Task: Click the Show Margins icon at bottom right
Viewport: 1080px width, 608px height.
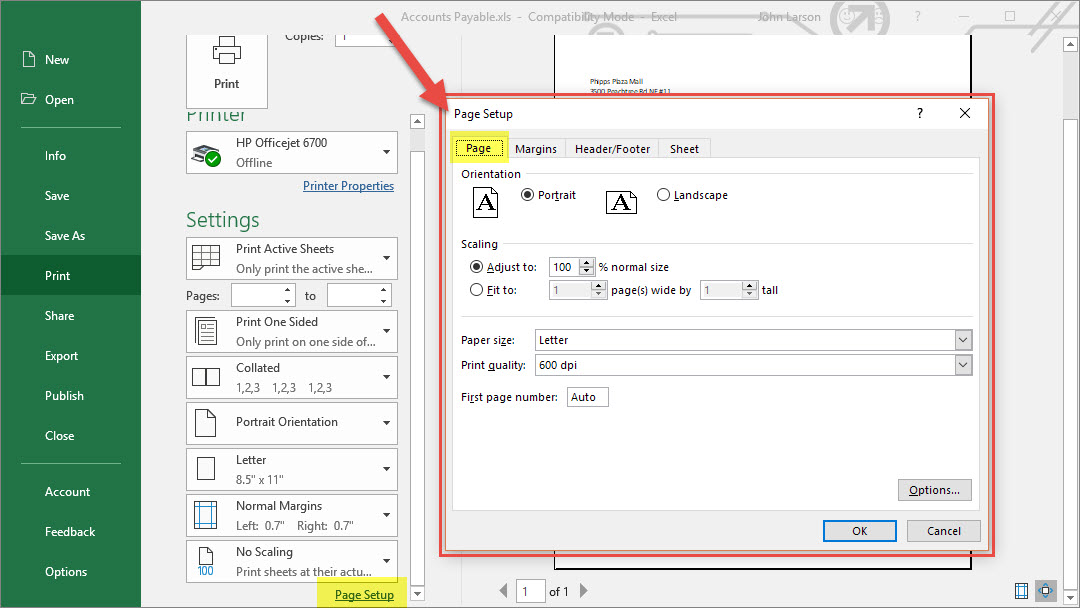Action: [1021, 590]
